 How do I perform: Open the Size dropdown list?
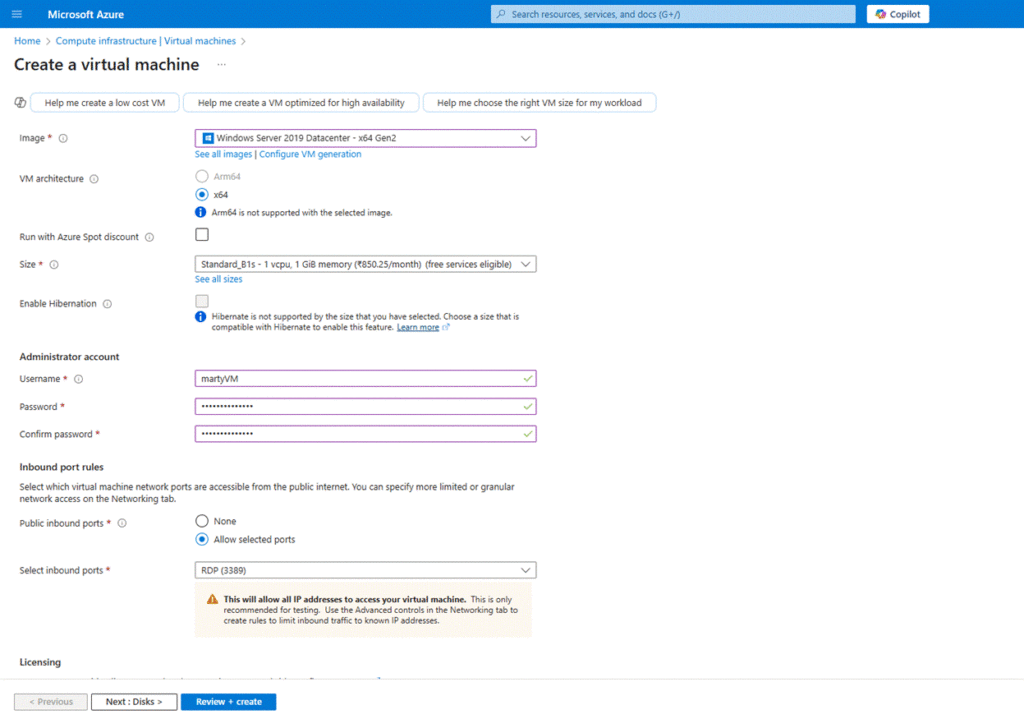[365, 264]
